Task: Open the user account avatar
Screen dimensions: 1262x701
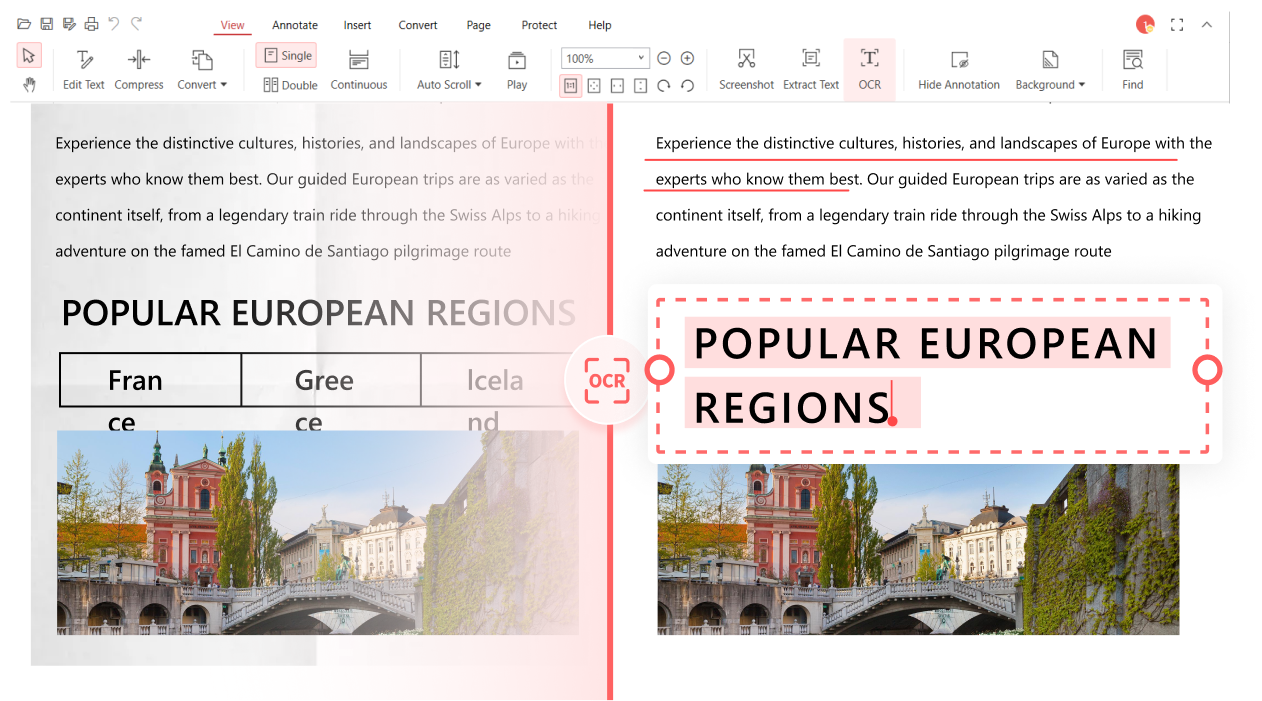Action: point(1146,25)
